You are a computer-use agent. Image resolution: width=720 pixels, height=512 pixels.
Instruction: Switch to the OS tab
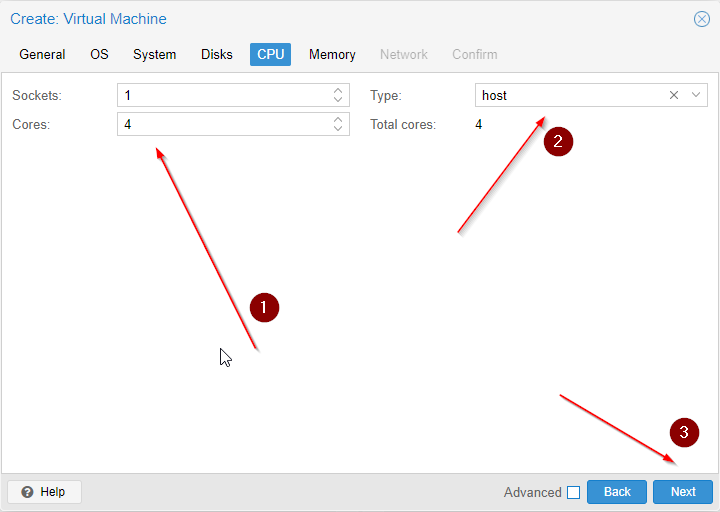click(99, 54)
